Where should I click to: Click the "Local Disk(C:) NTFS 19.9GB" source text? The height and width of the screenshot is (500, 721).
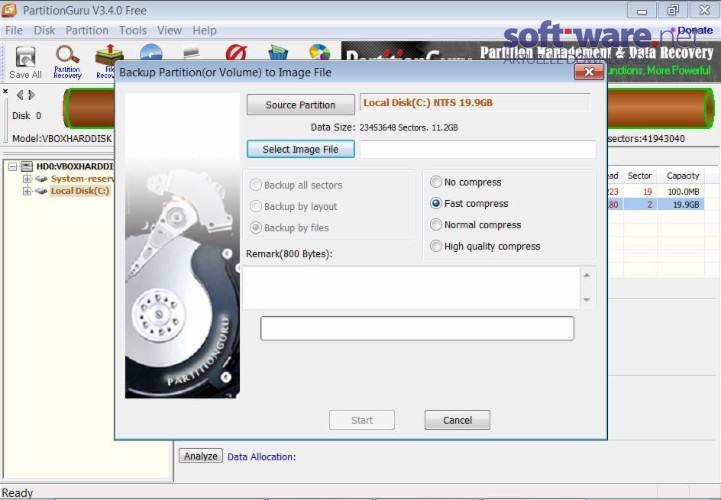click(x=428, y=103)
